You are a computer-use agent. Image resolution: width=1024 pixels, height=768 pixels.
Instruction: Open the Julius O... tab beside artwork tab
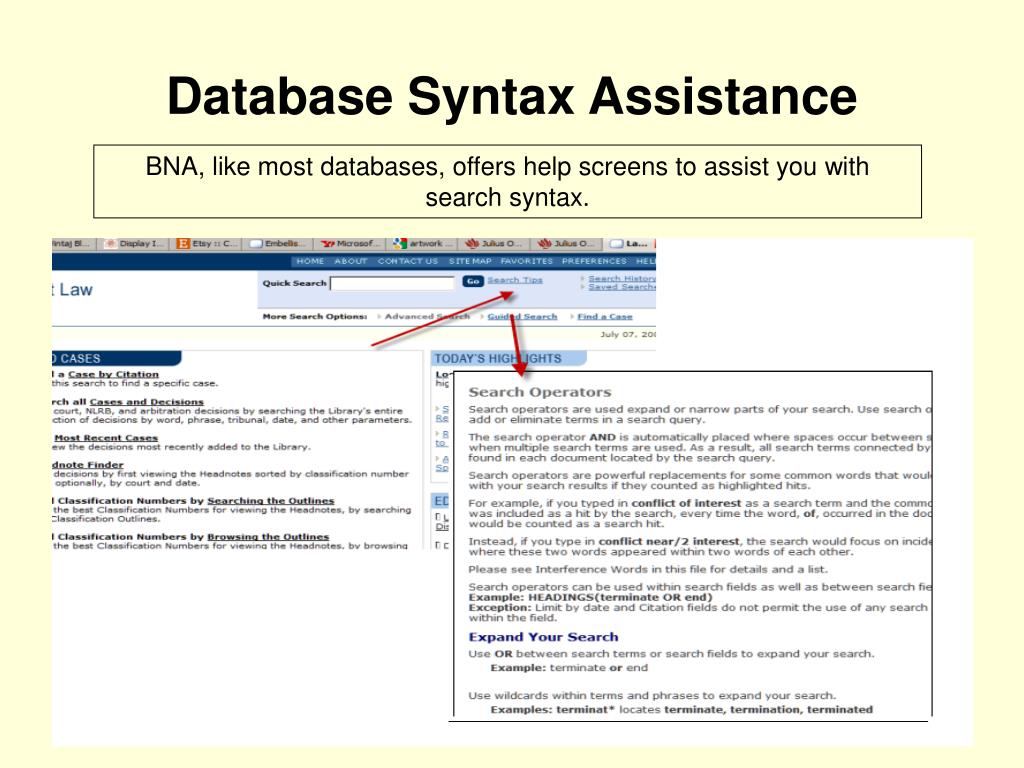pos(494,244)
